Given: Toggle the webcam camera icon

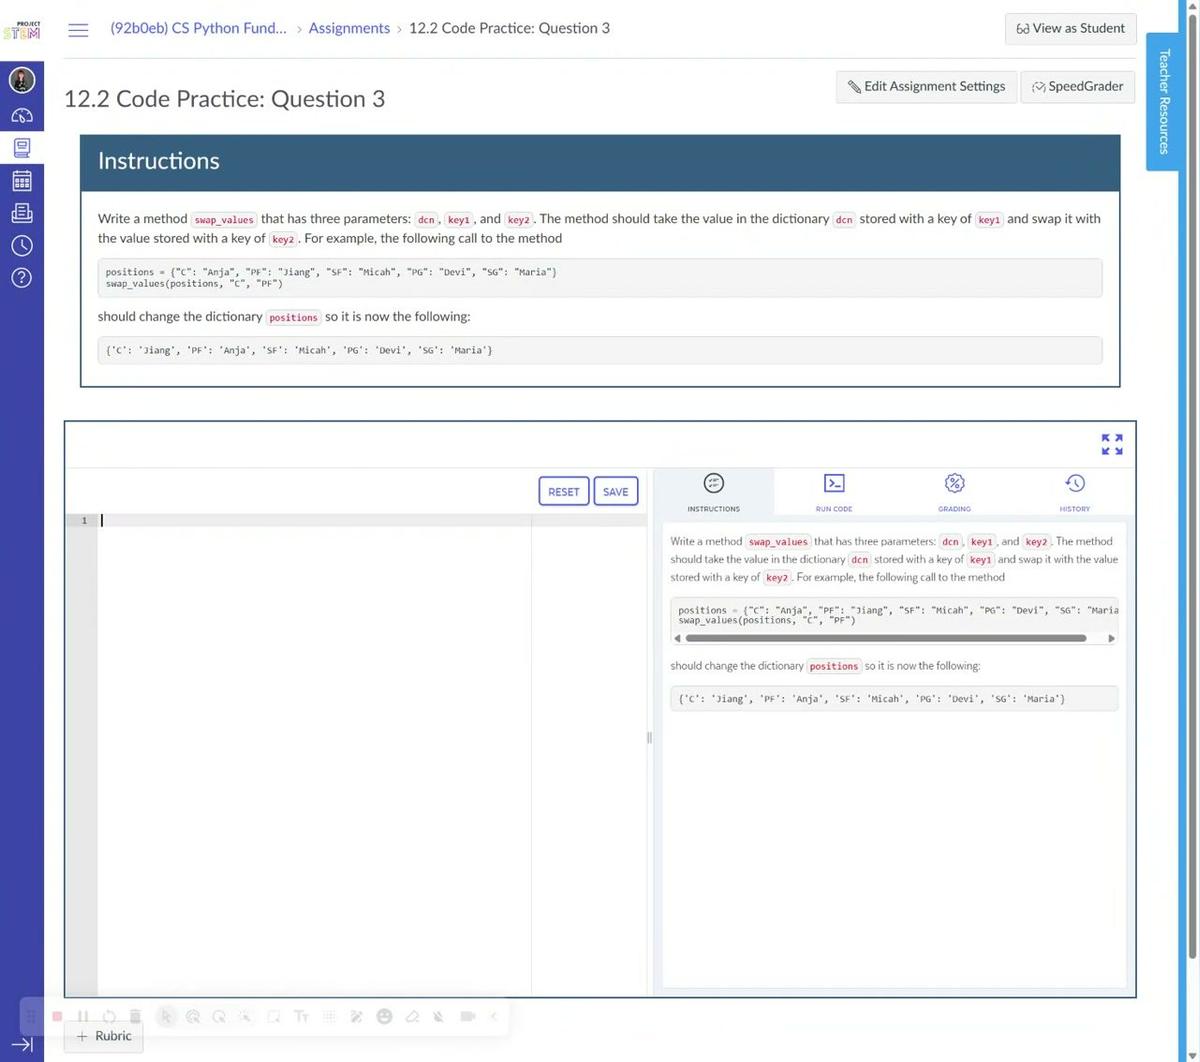Looking at the screenshot, I should point(467,1017).
